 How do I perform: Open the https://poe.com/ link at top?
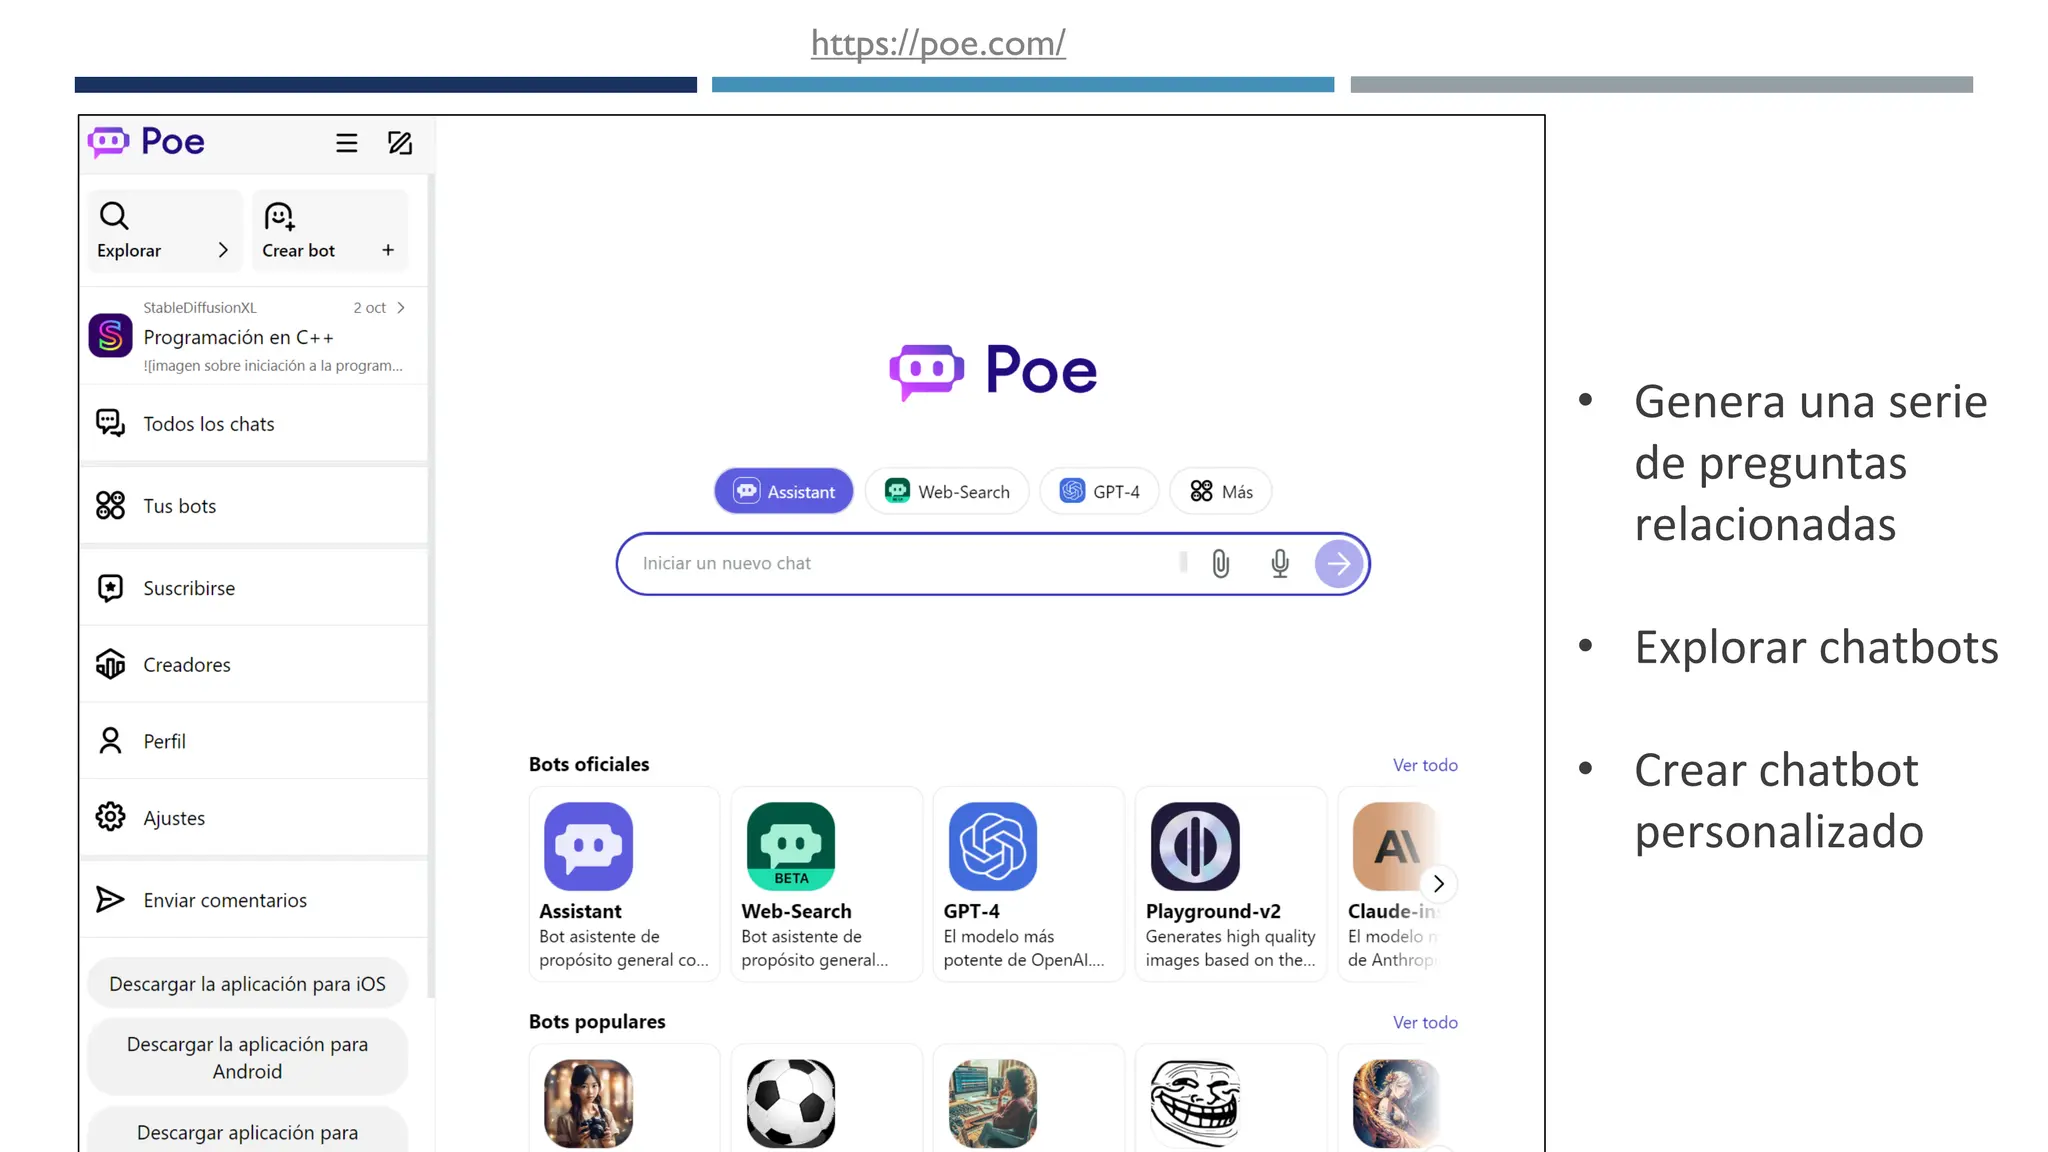938,43
